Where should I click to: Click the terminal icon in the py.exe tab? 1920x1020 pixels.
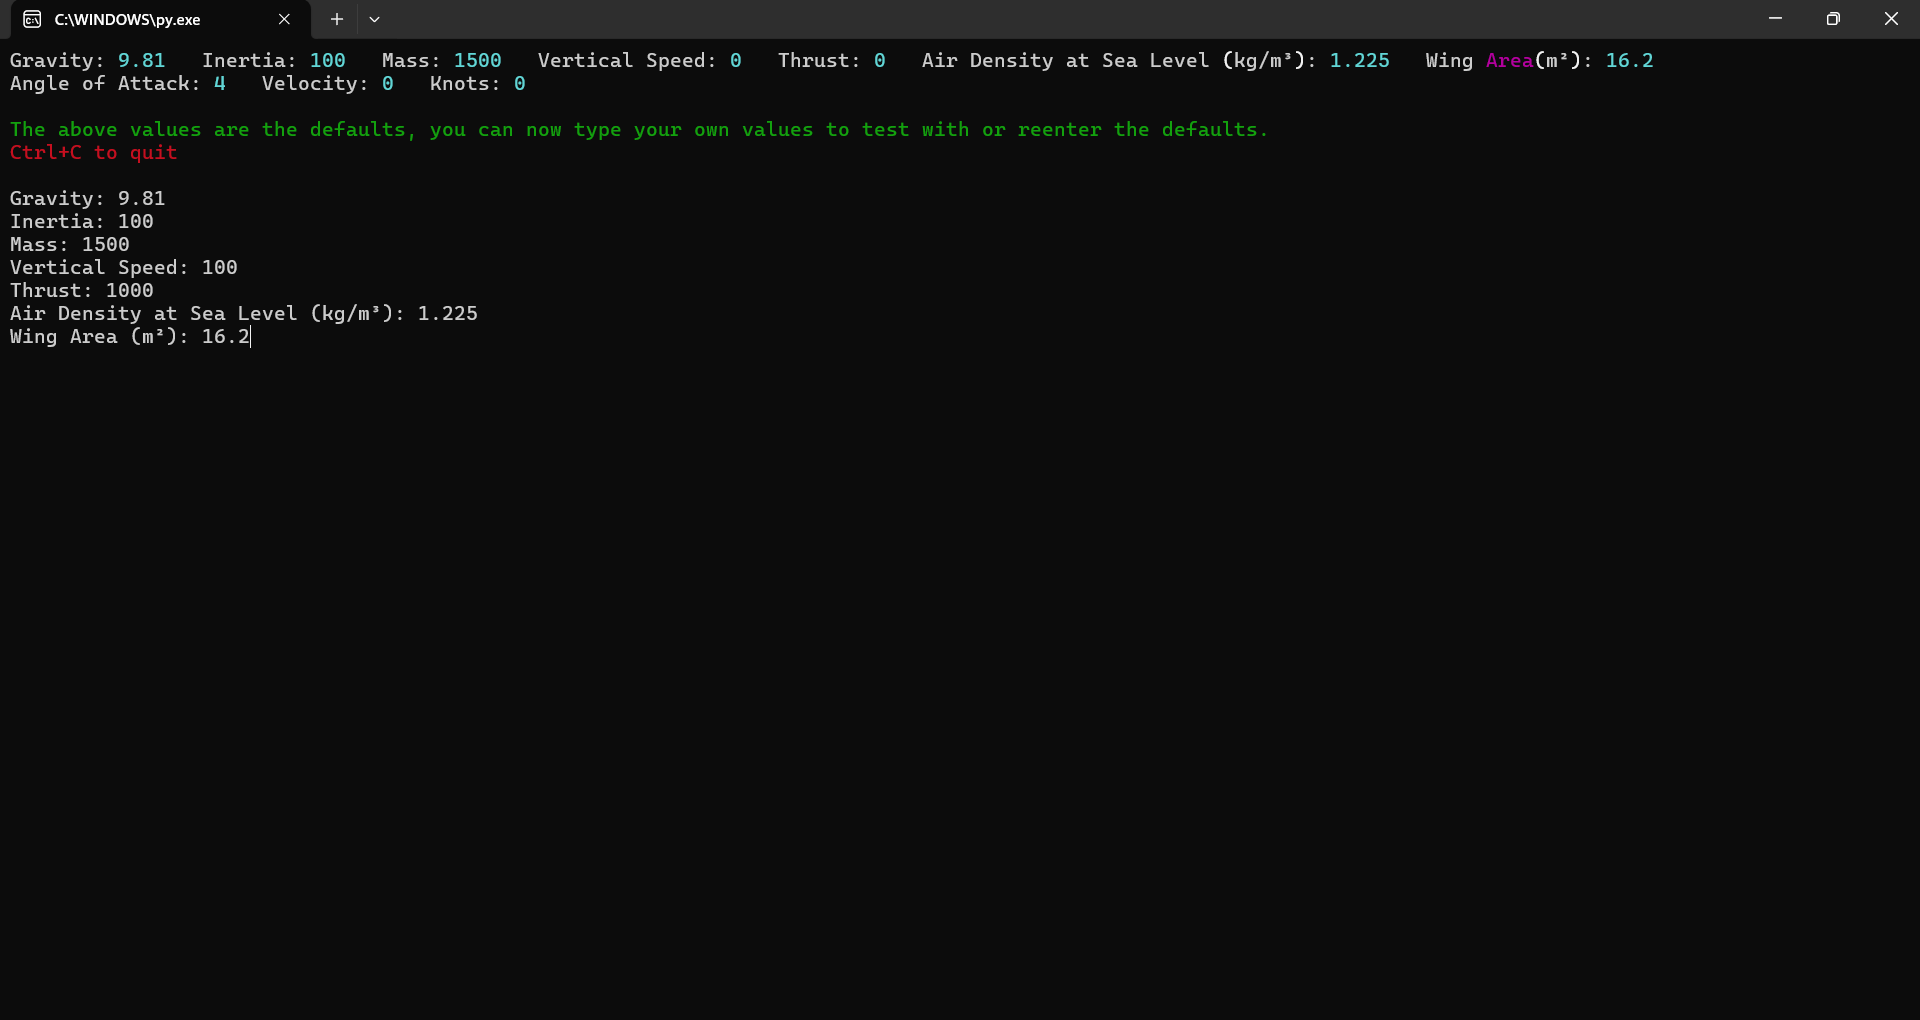tap(32, 19)
